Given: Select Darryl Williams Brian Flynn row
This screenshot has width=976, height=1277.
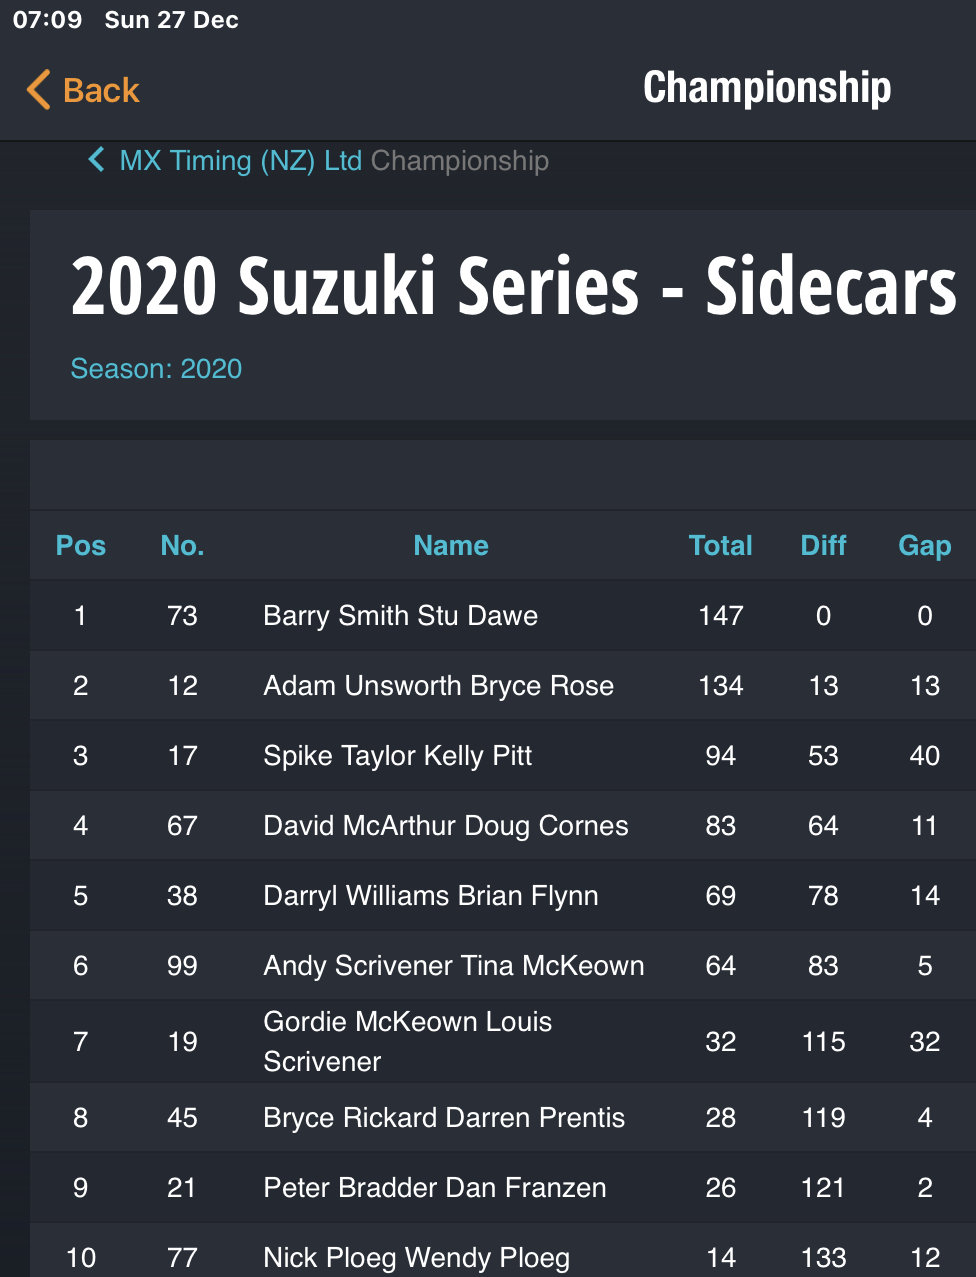Looking at the screenshot, I should pyautogui.click(x=503, y=895).
